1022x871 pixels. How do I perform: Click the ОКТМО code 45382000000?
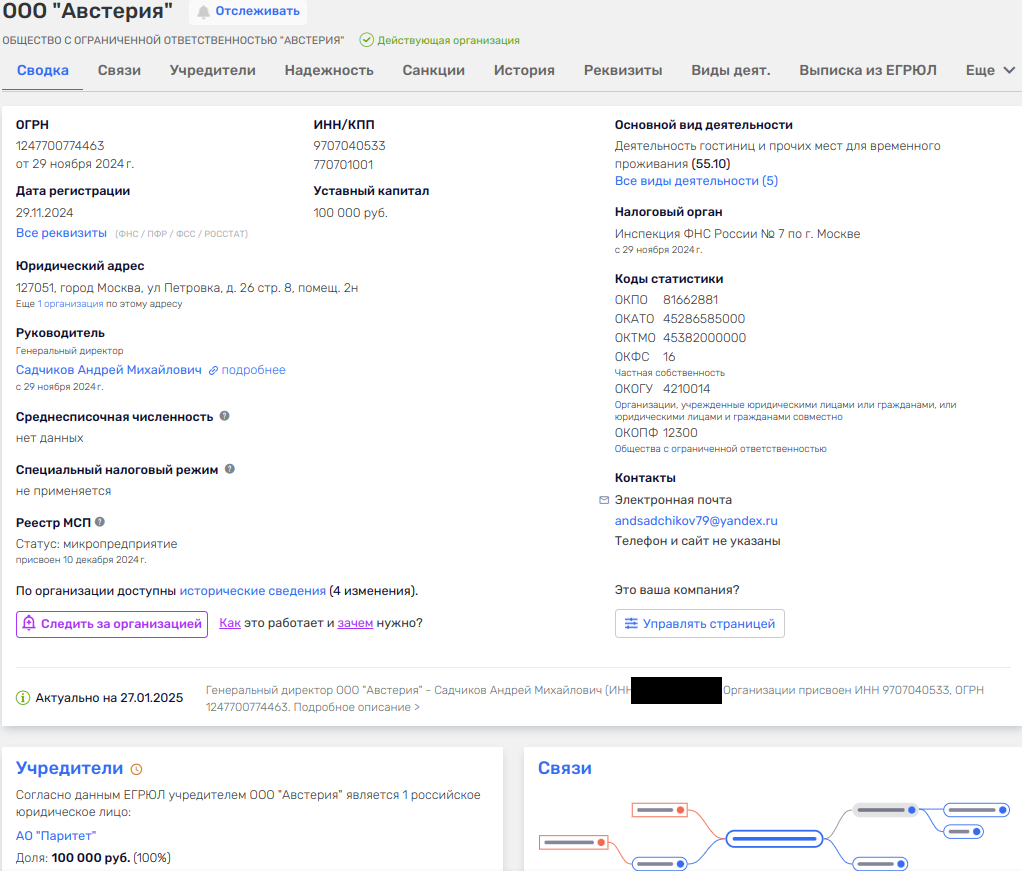705,337
